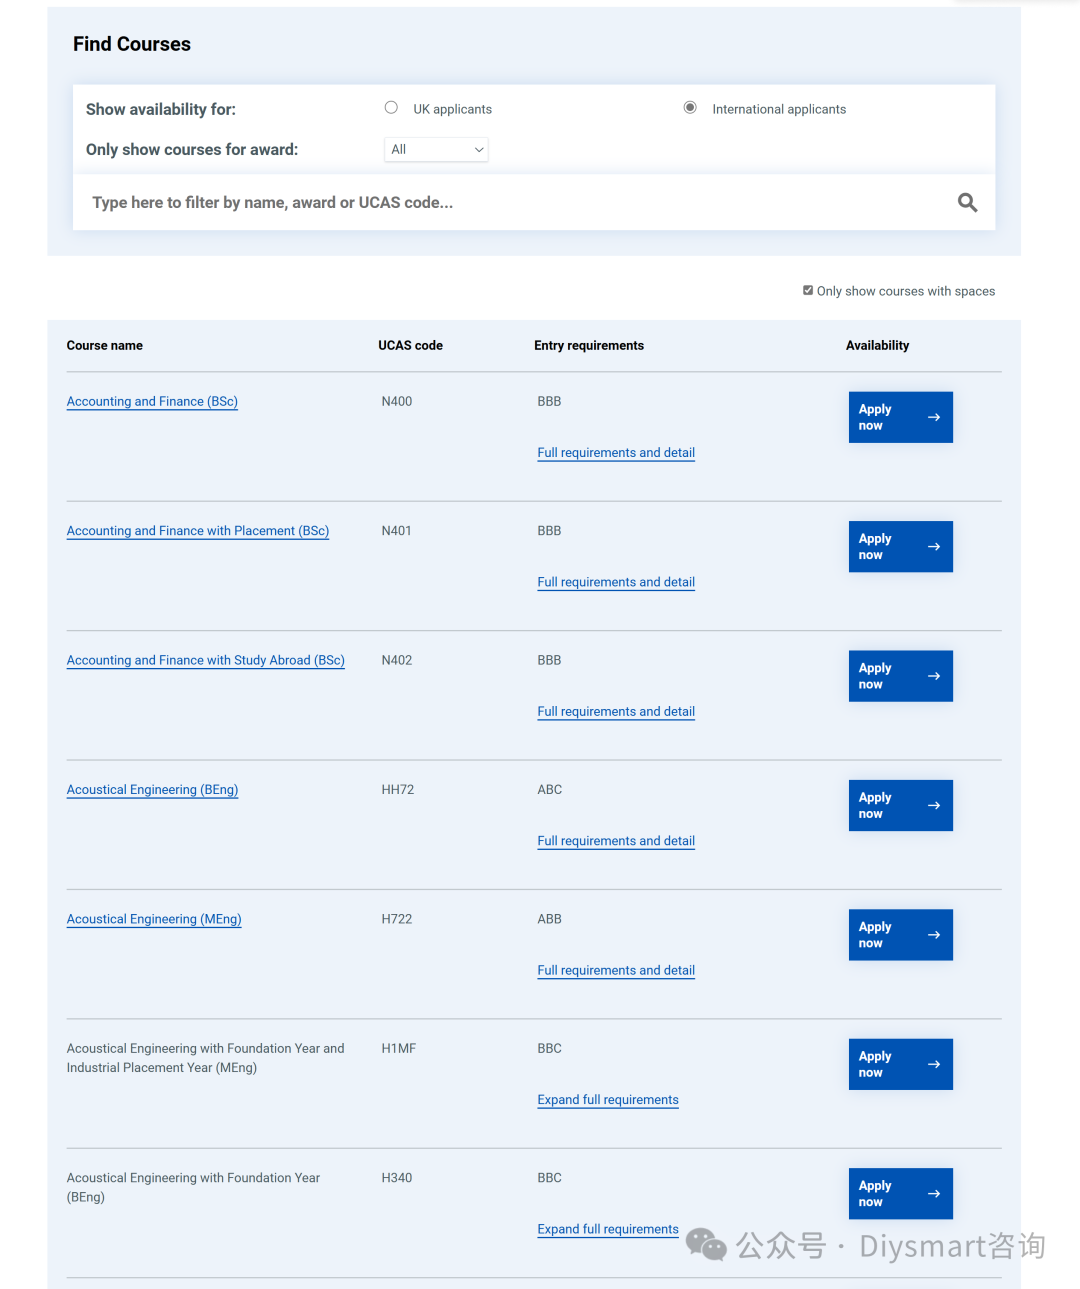Select the UK applicants radio button
The width and height of the screenshot is (1080, 1289).
(391, 108)
